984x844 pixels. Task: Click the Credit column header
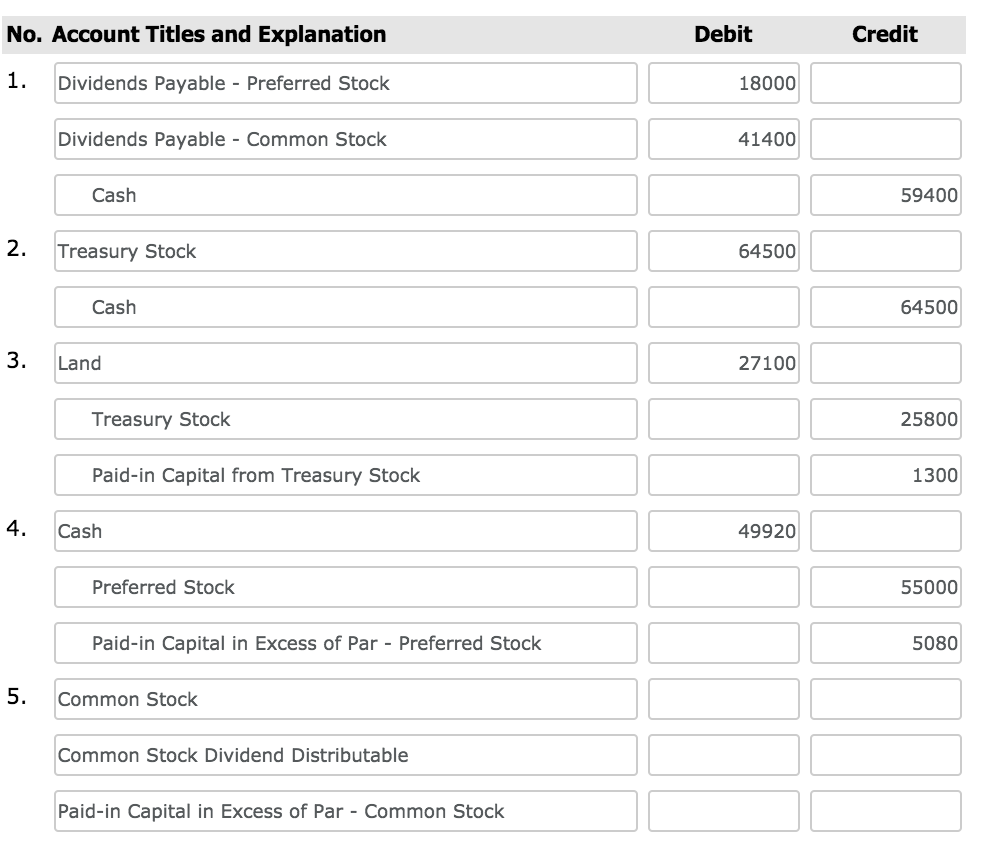click(x=884, y=35)
